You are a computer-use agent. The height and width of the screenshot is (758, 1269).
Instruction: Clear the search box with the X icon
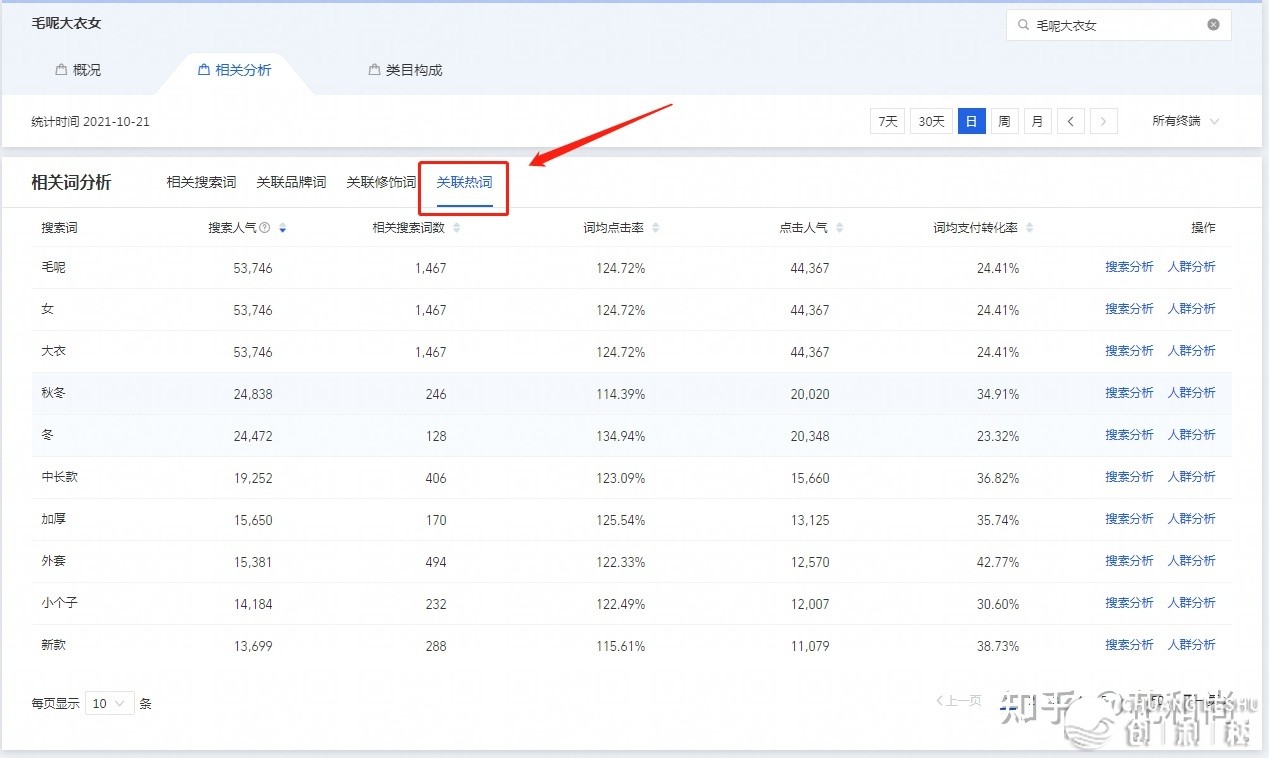1213,25
